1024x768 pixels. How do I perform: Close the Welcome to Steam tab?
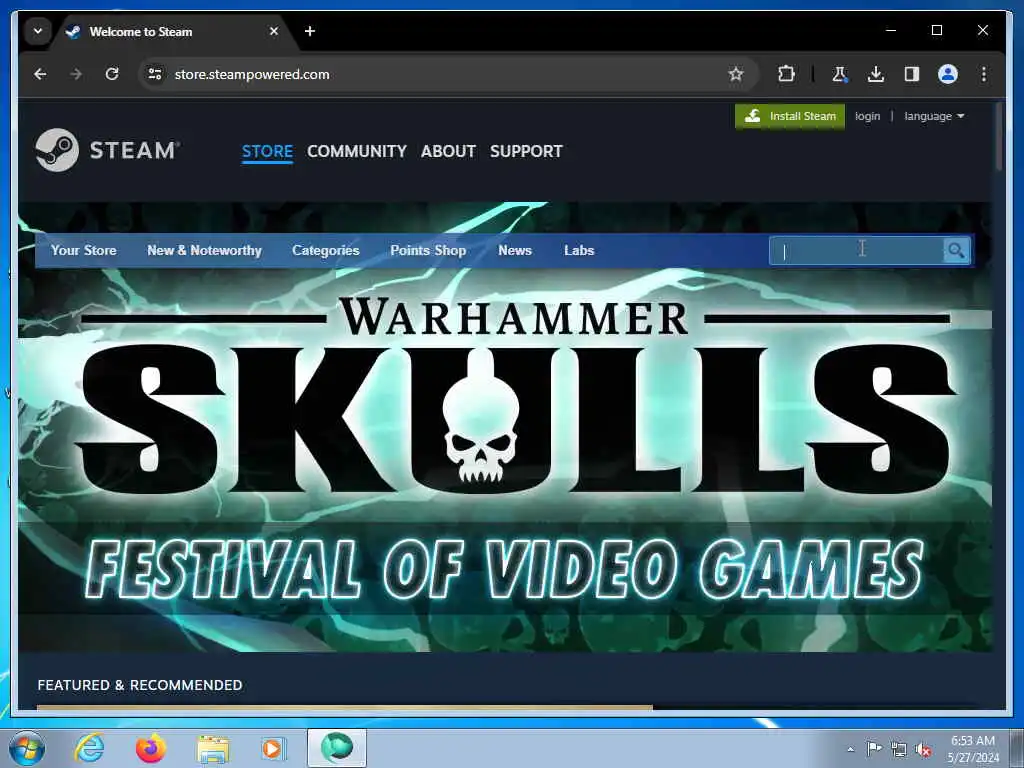tap(274, 31)
